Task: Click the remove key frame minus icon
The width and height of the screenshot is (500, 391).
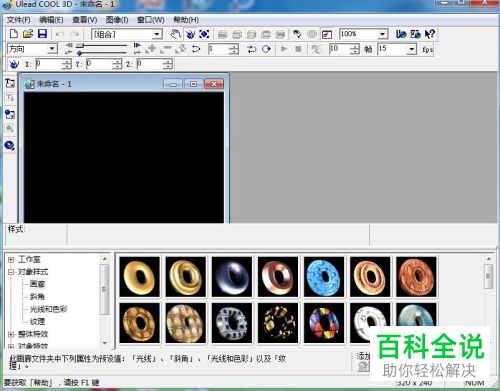Action: coord(166,49)
